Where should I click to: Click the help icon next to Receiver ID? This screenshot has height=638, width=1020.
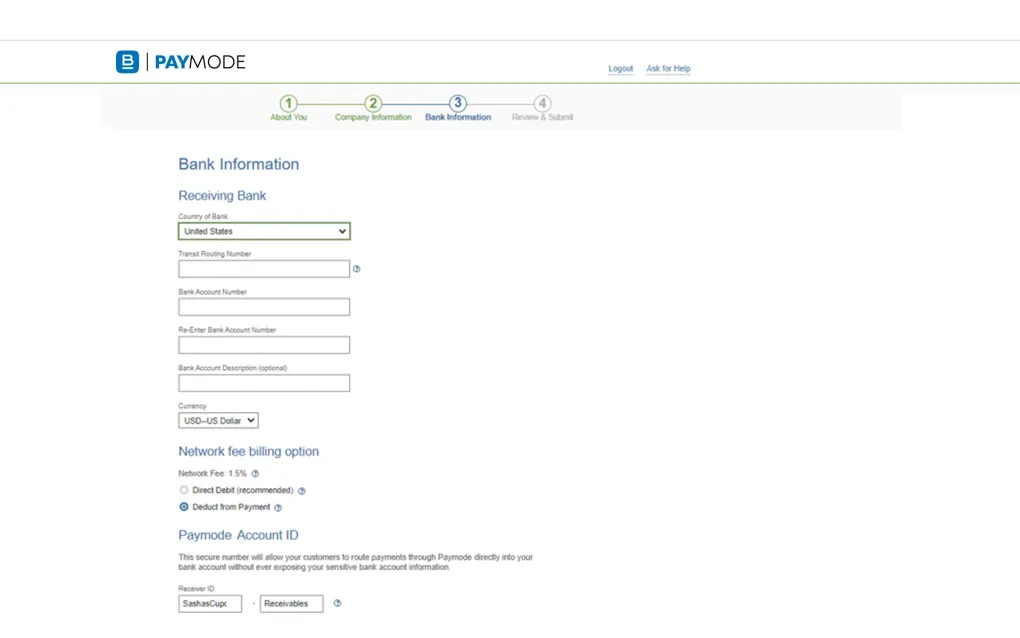[337, 603]
